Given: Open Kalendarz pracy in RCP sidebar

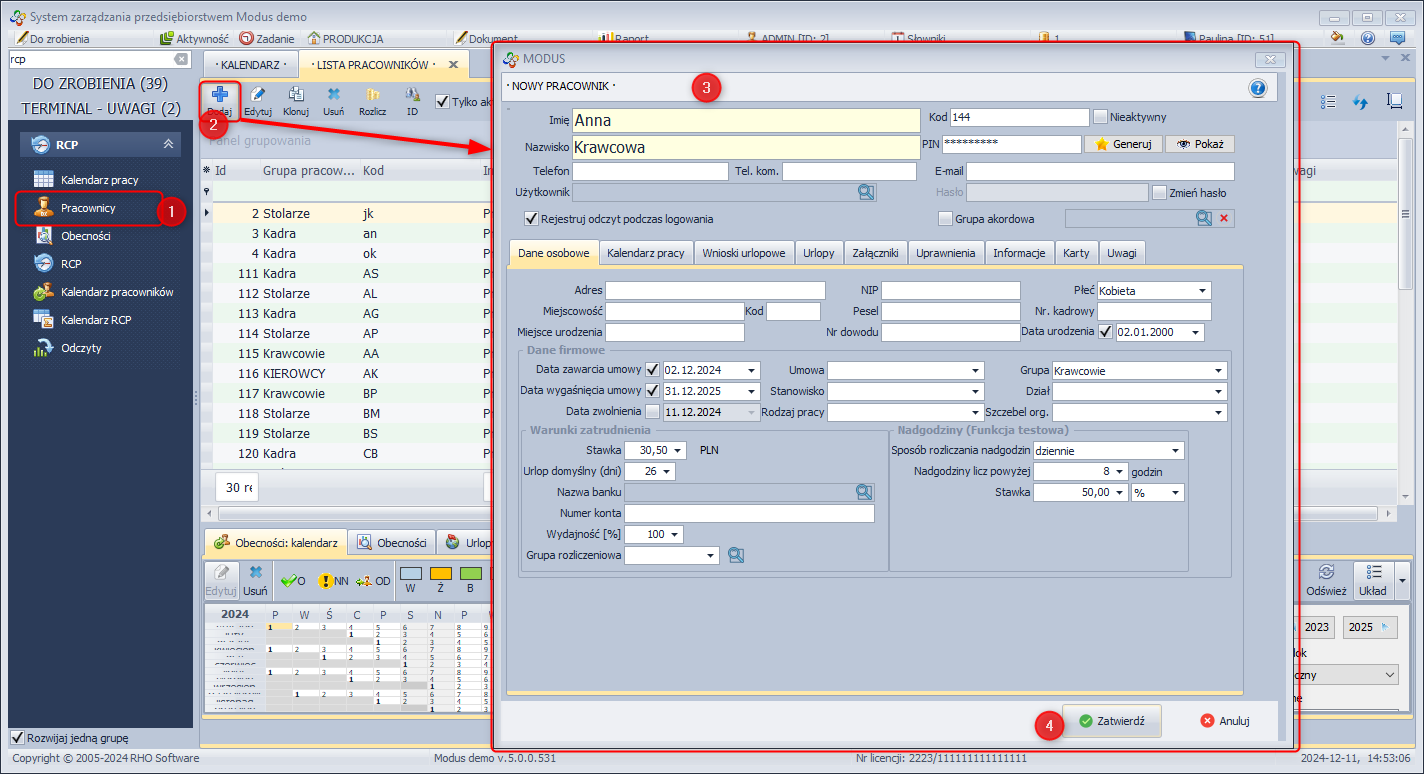Looking at the screenshot, I should (x=99, y=180).
